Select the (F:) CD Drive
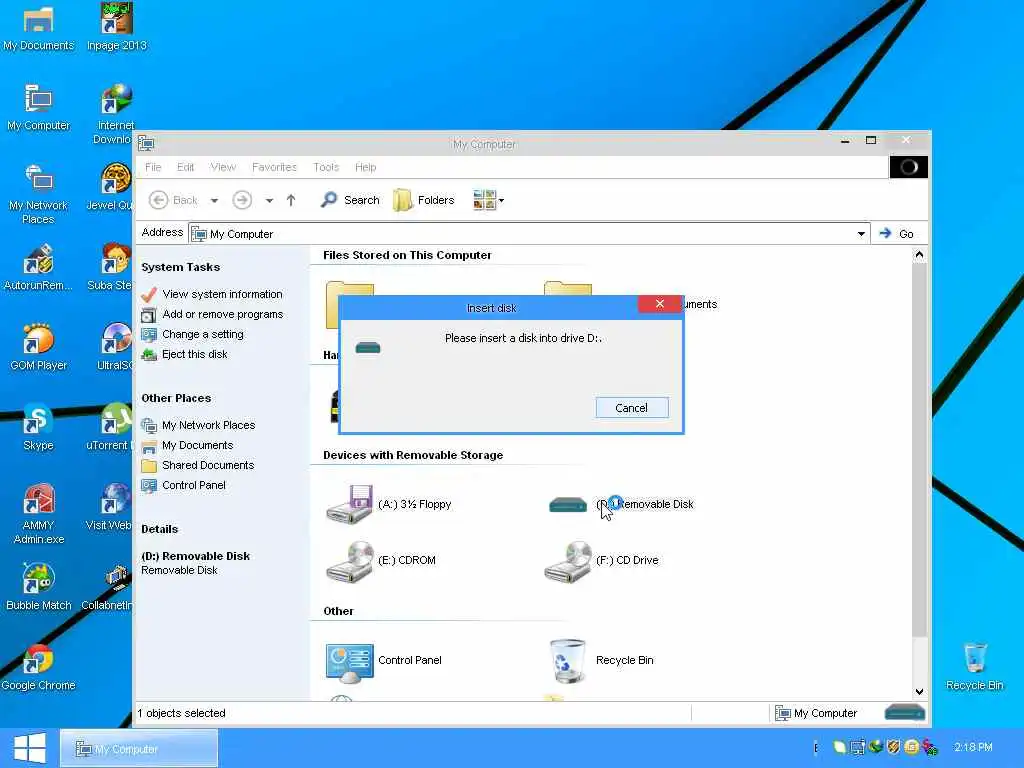This screenshot has width=1024, height=768. pyautogui.click(x=602, y=561)
